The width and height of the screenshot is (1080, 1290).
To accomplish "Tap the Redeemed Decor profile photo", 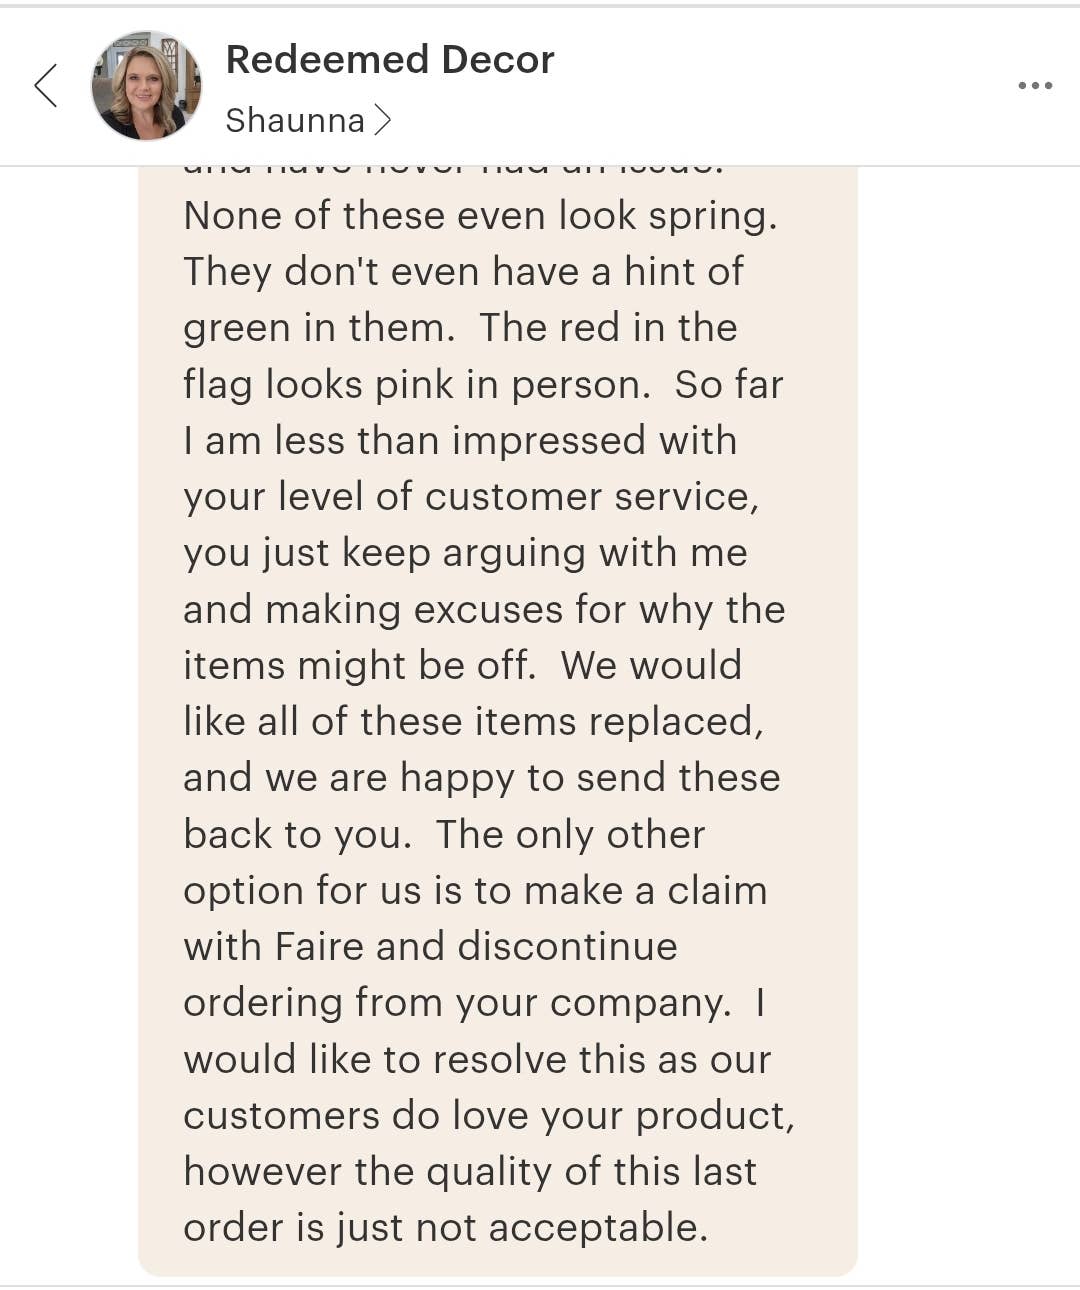I will click(146, 86).
